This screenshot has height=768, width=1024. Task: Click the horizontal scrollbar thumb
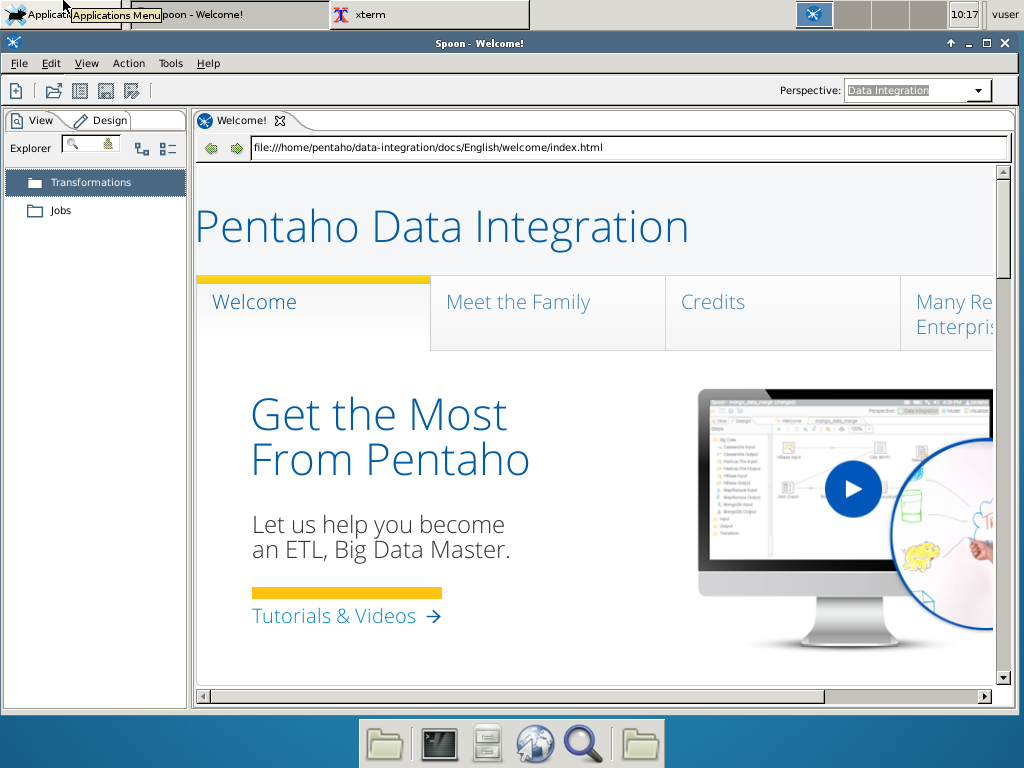tap(517, 697)
